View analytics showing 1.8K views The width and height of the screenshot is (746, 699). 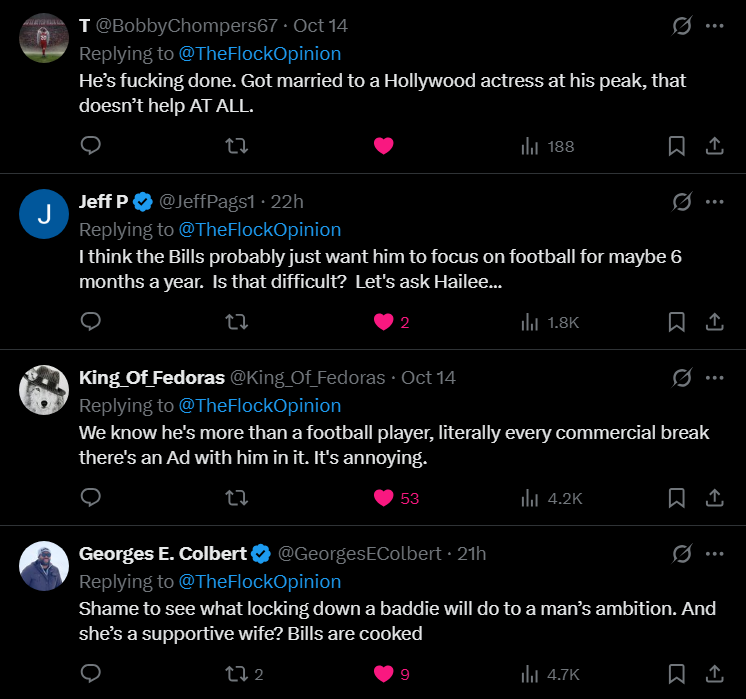point(549,322)
